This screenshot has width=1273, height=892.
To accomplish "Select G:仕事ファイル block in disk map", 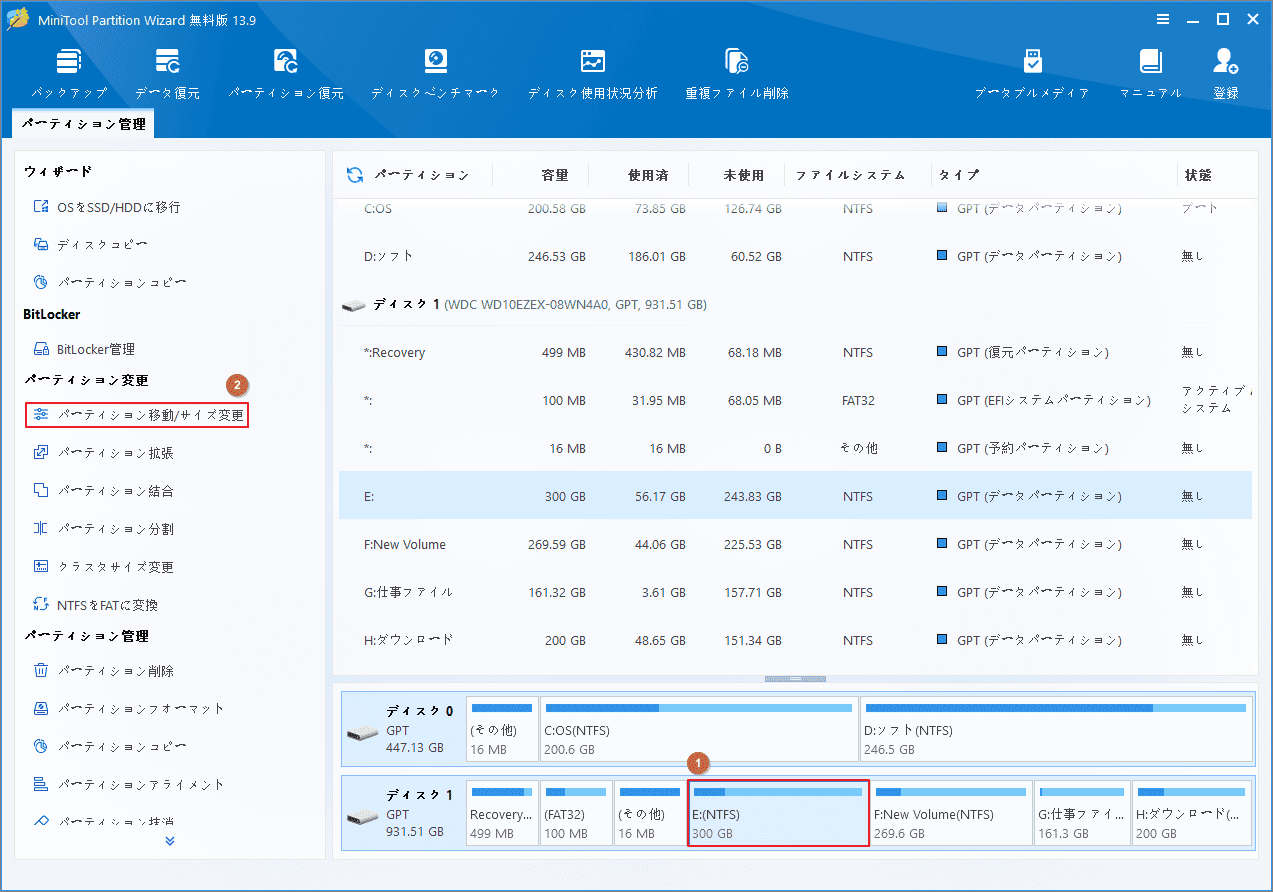I will 1082,814.
